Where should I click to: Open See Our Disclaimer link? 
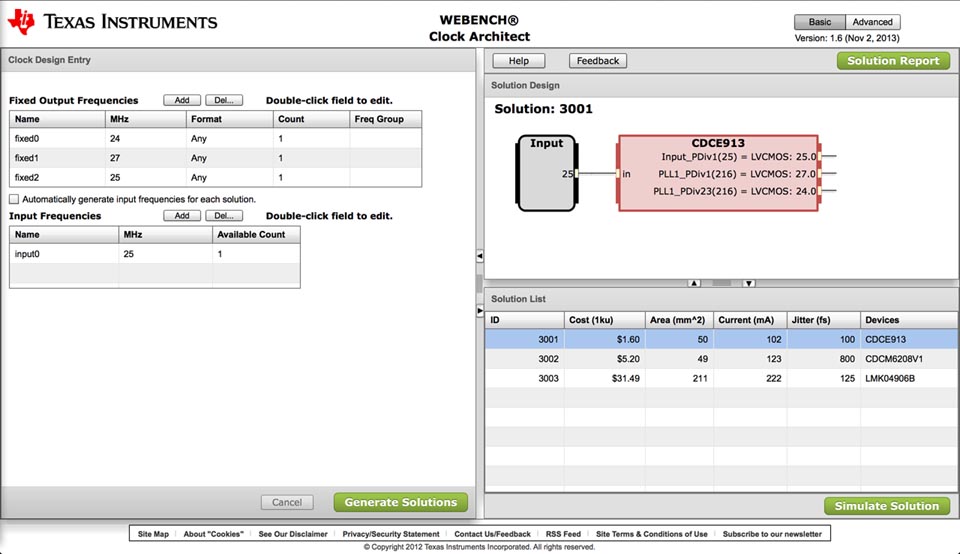[293, 534]
